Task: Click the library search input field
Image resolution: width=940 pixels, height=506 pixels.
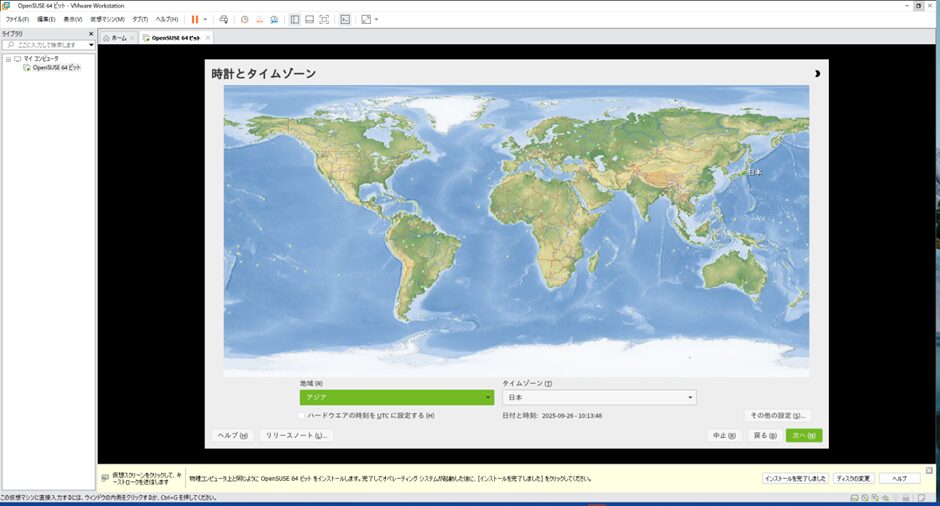Action: click(x=48, y=45)
